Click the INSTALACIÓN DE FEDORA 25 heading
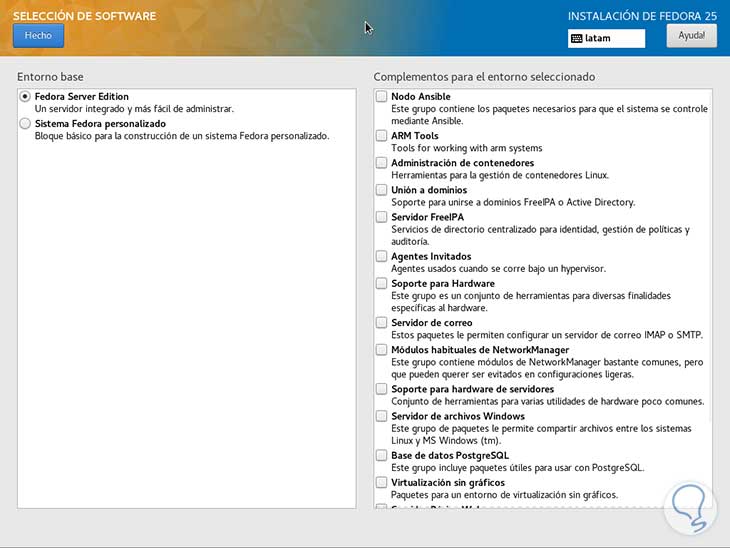Viewport: 730px width, 548px height. 642,16
